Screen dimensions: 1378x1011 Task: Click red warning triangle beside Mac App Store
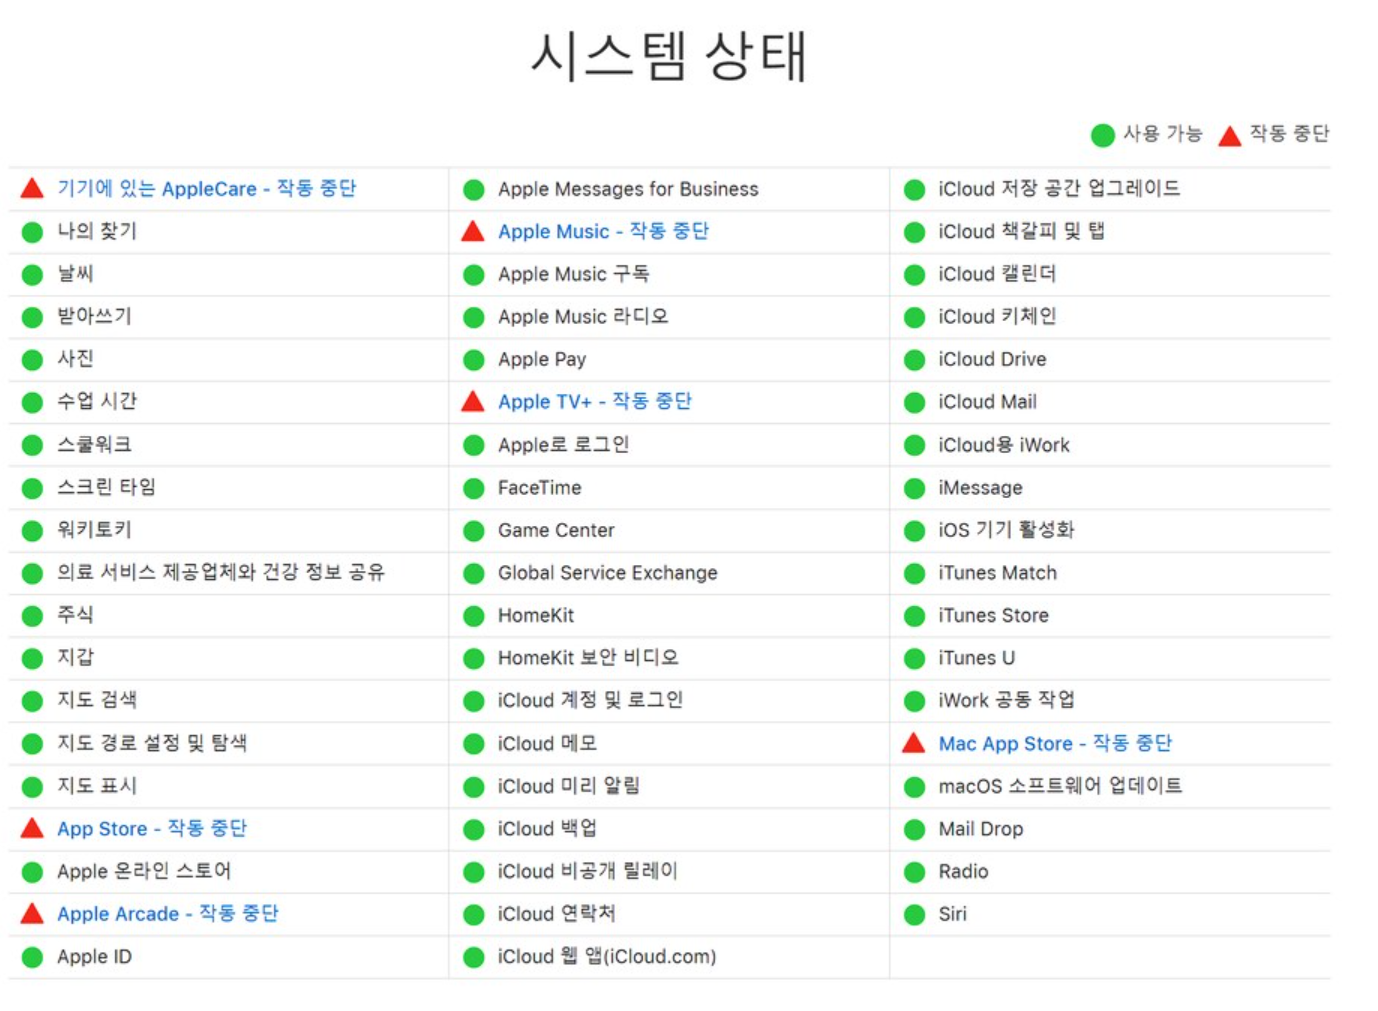tap(914, 743)
